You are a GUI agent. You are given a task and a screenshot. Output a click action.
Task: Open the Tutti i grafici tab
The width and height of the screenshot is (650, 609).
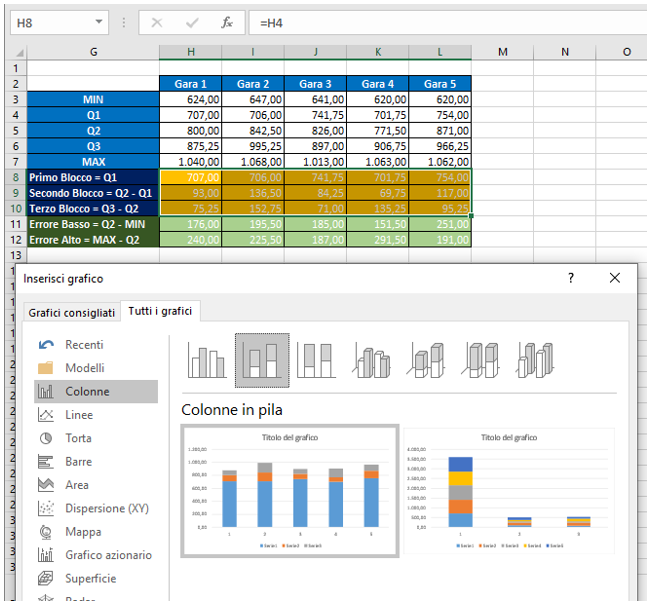(160, 312)
